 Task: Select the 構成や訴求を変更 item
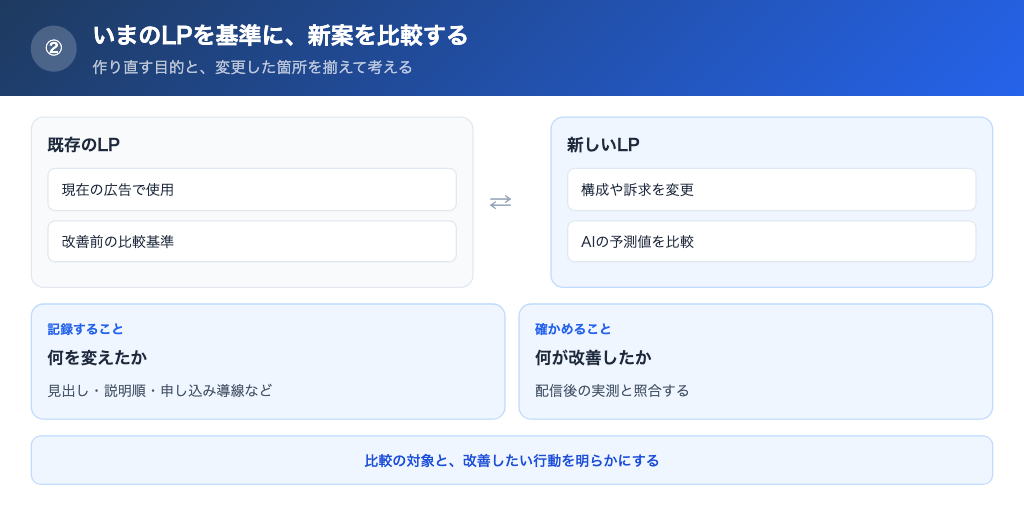tap(771, 190)
